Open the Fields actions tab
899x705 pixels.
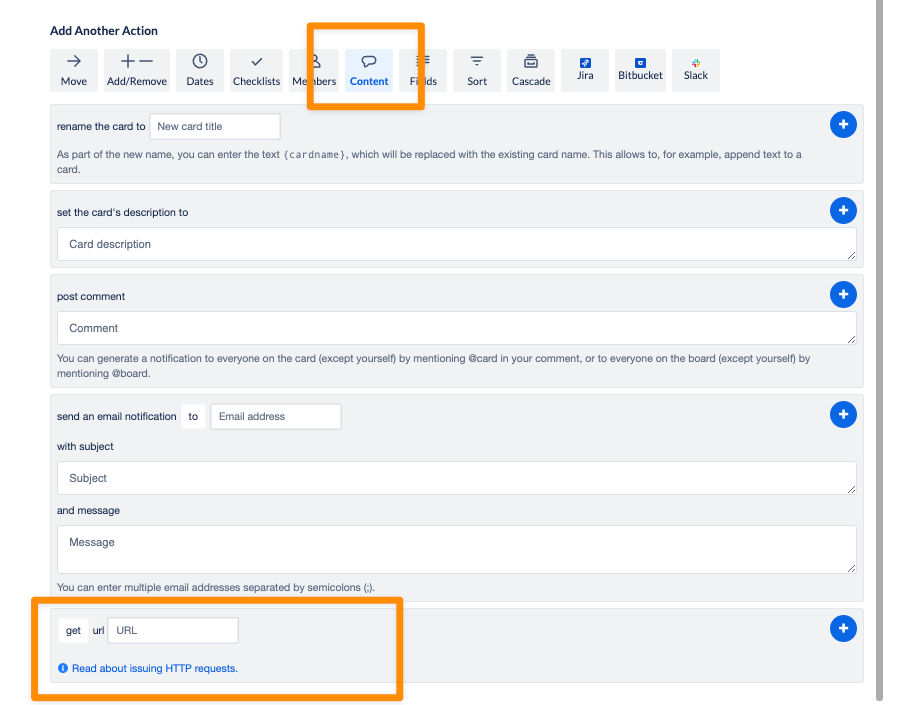423,70
